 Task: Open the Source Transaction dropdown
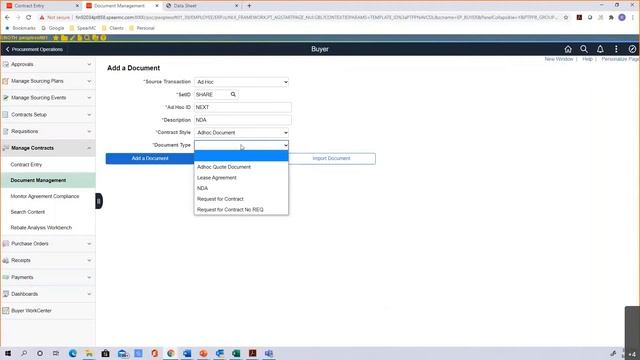[242, 82]
